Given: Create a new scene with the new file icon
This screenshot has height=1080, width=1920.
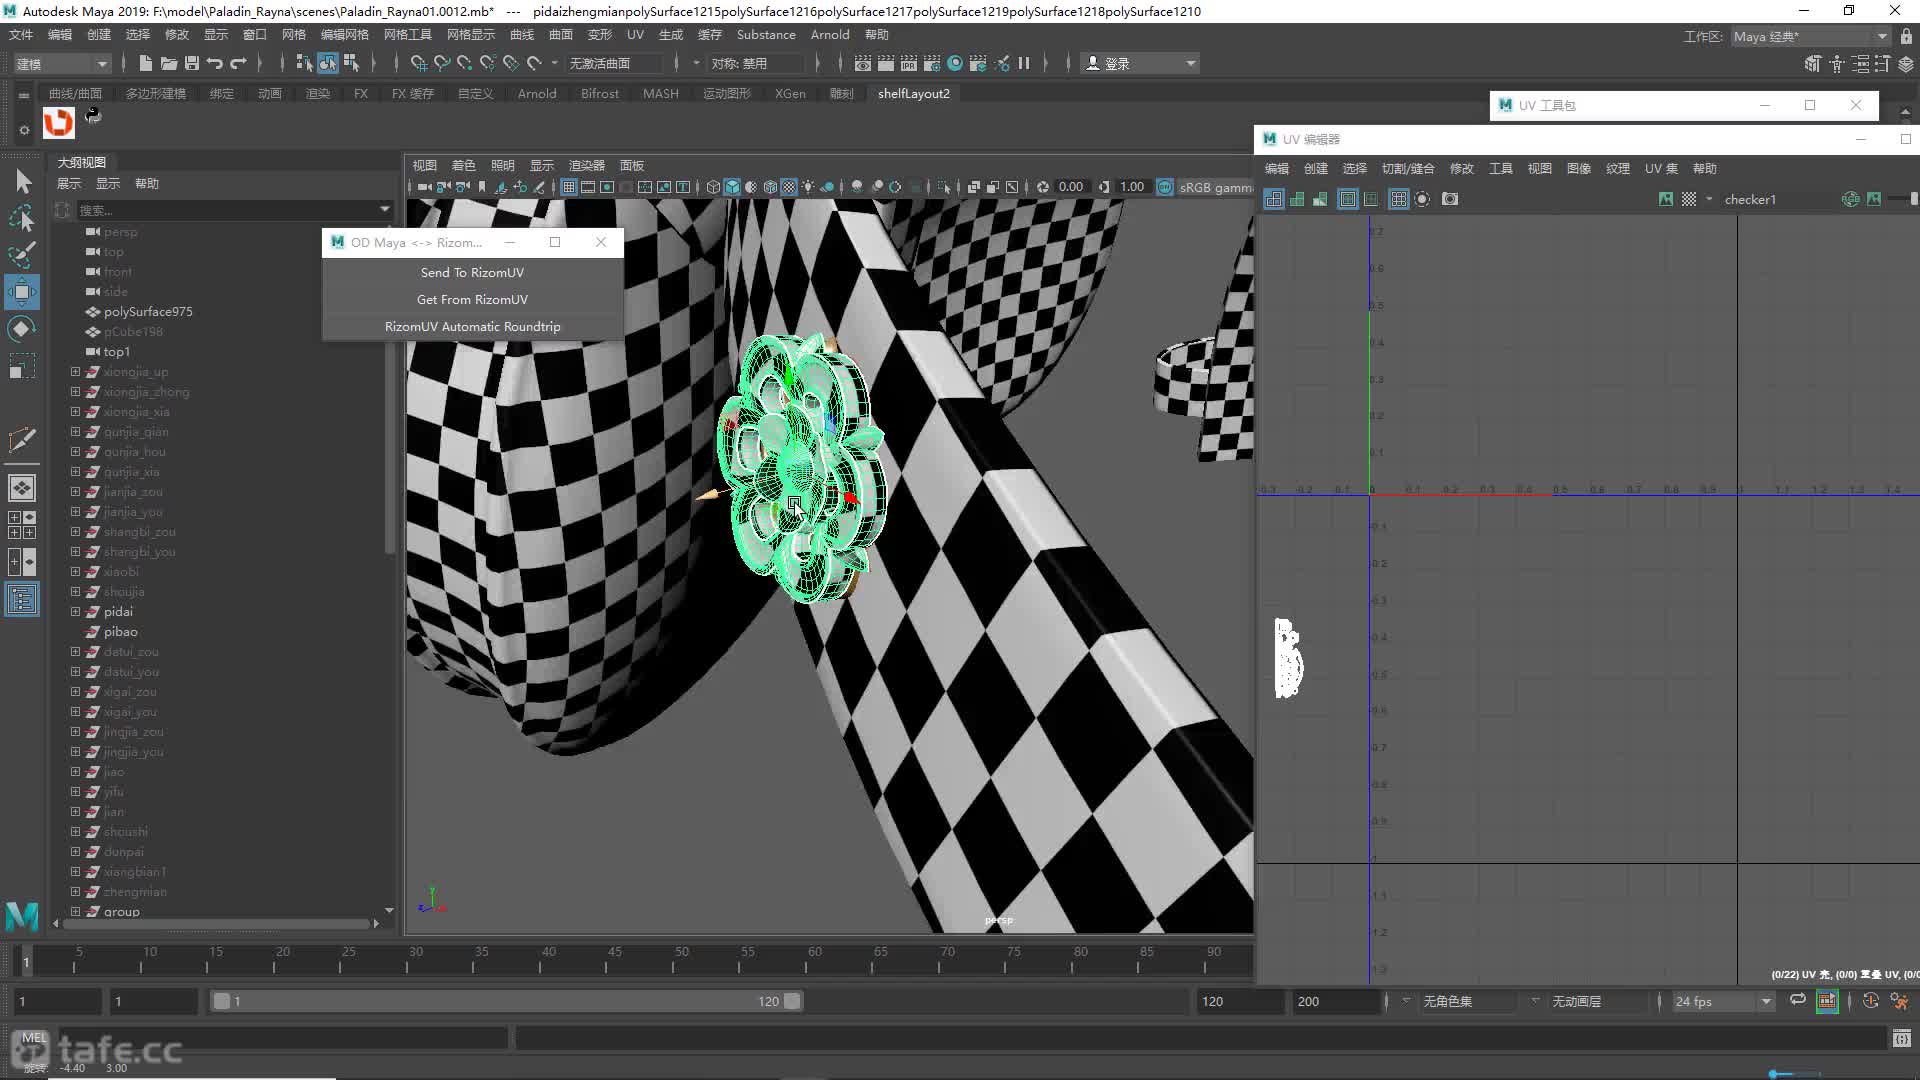Looking at the screenshot, I should tap(146, 63).
